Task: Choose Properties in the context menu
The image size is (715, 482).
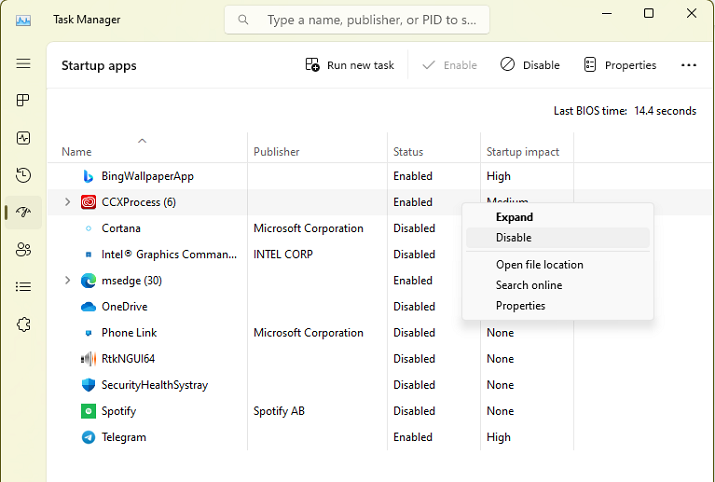Action: (558, 306)
